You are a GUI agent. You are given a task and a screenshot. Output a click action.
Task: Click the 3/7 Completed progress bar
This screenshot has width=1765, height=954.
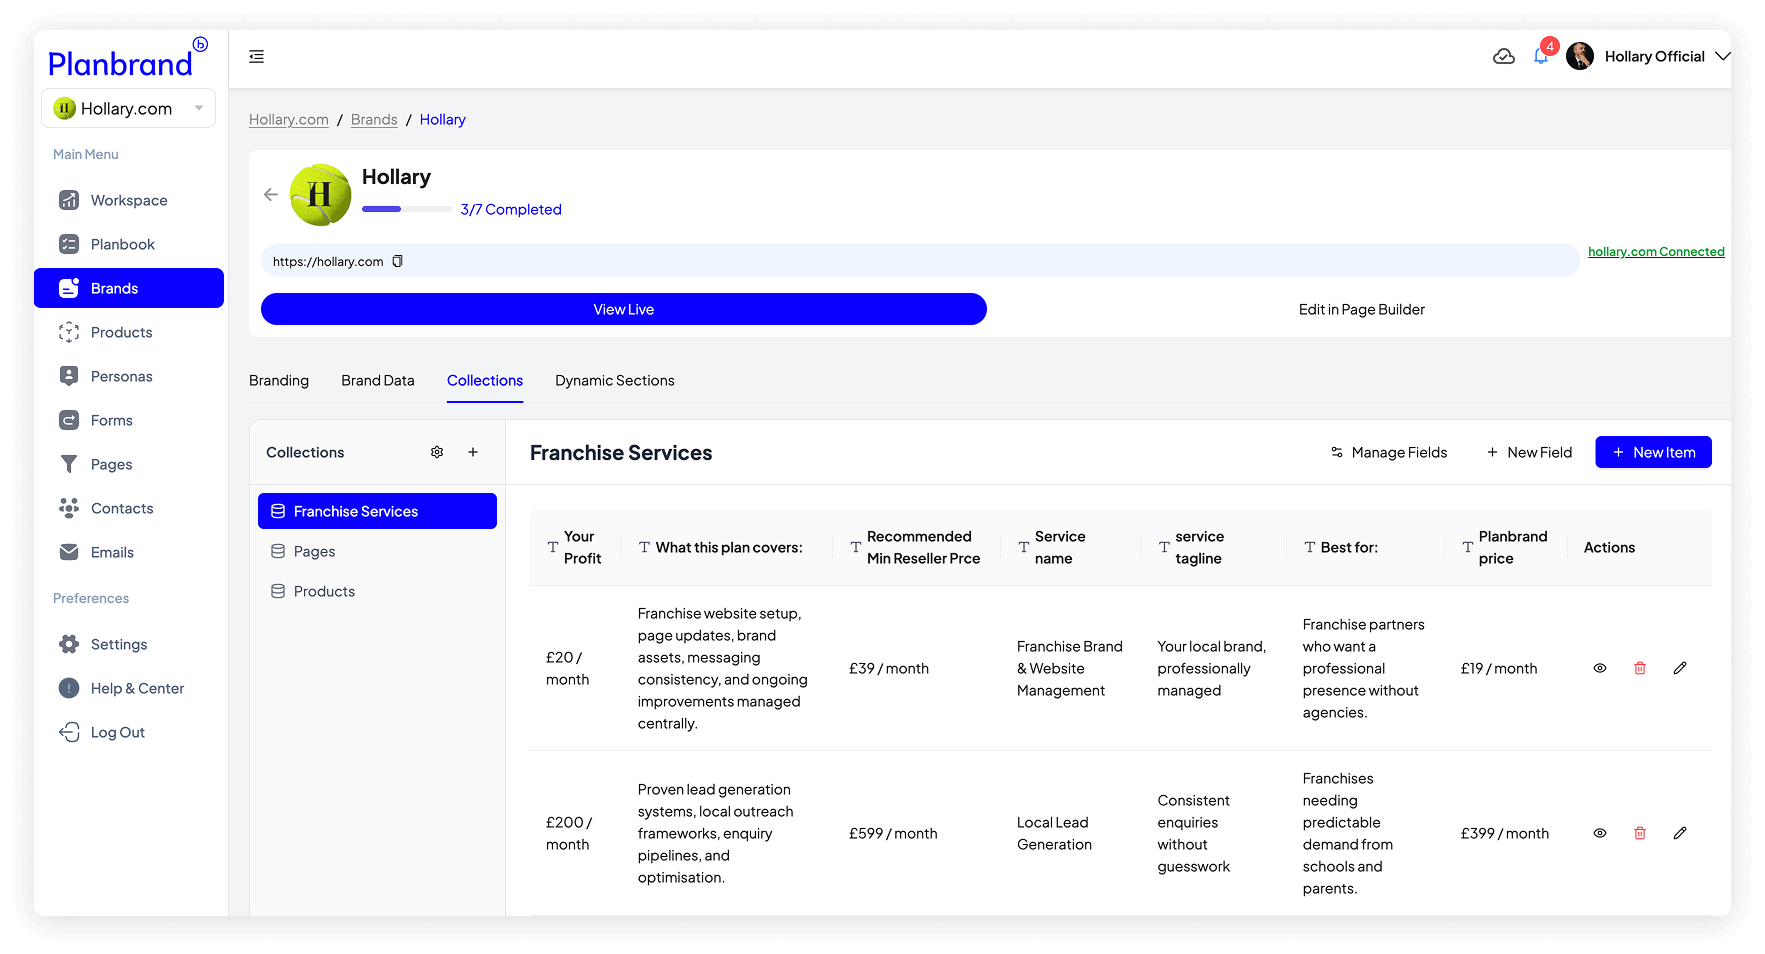point(406,209)
